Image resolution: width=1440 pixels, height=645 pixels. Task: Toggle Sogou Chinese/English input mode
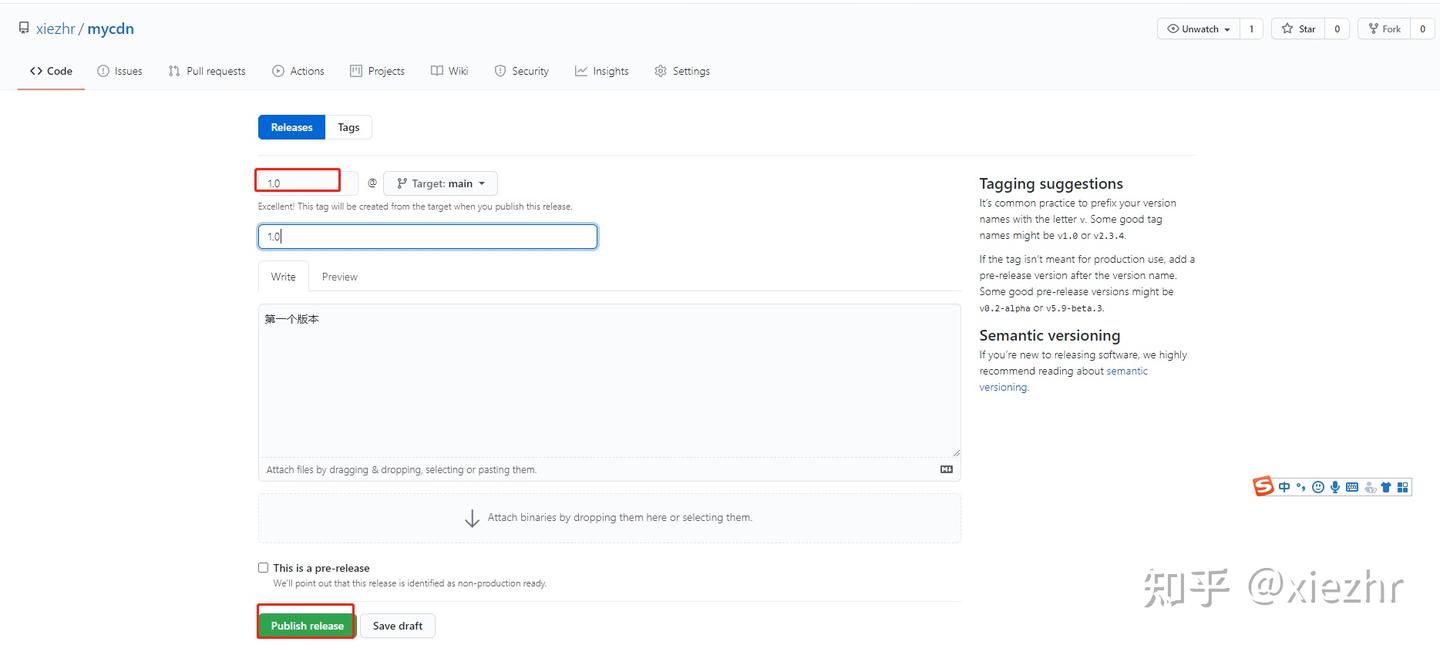pos(1284,487)
